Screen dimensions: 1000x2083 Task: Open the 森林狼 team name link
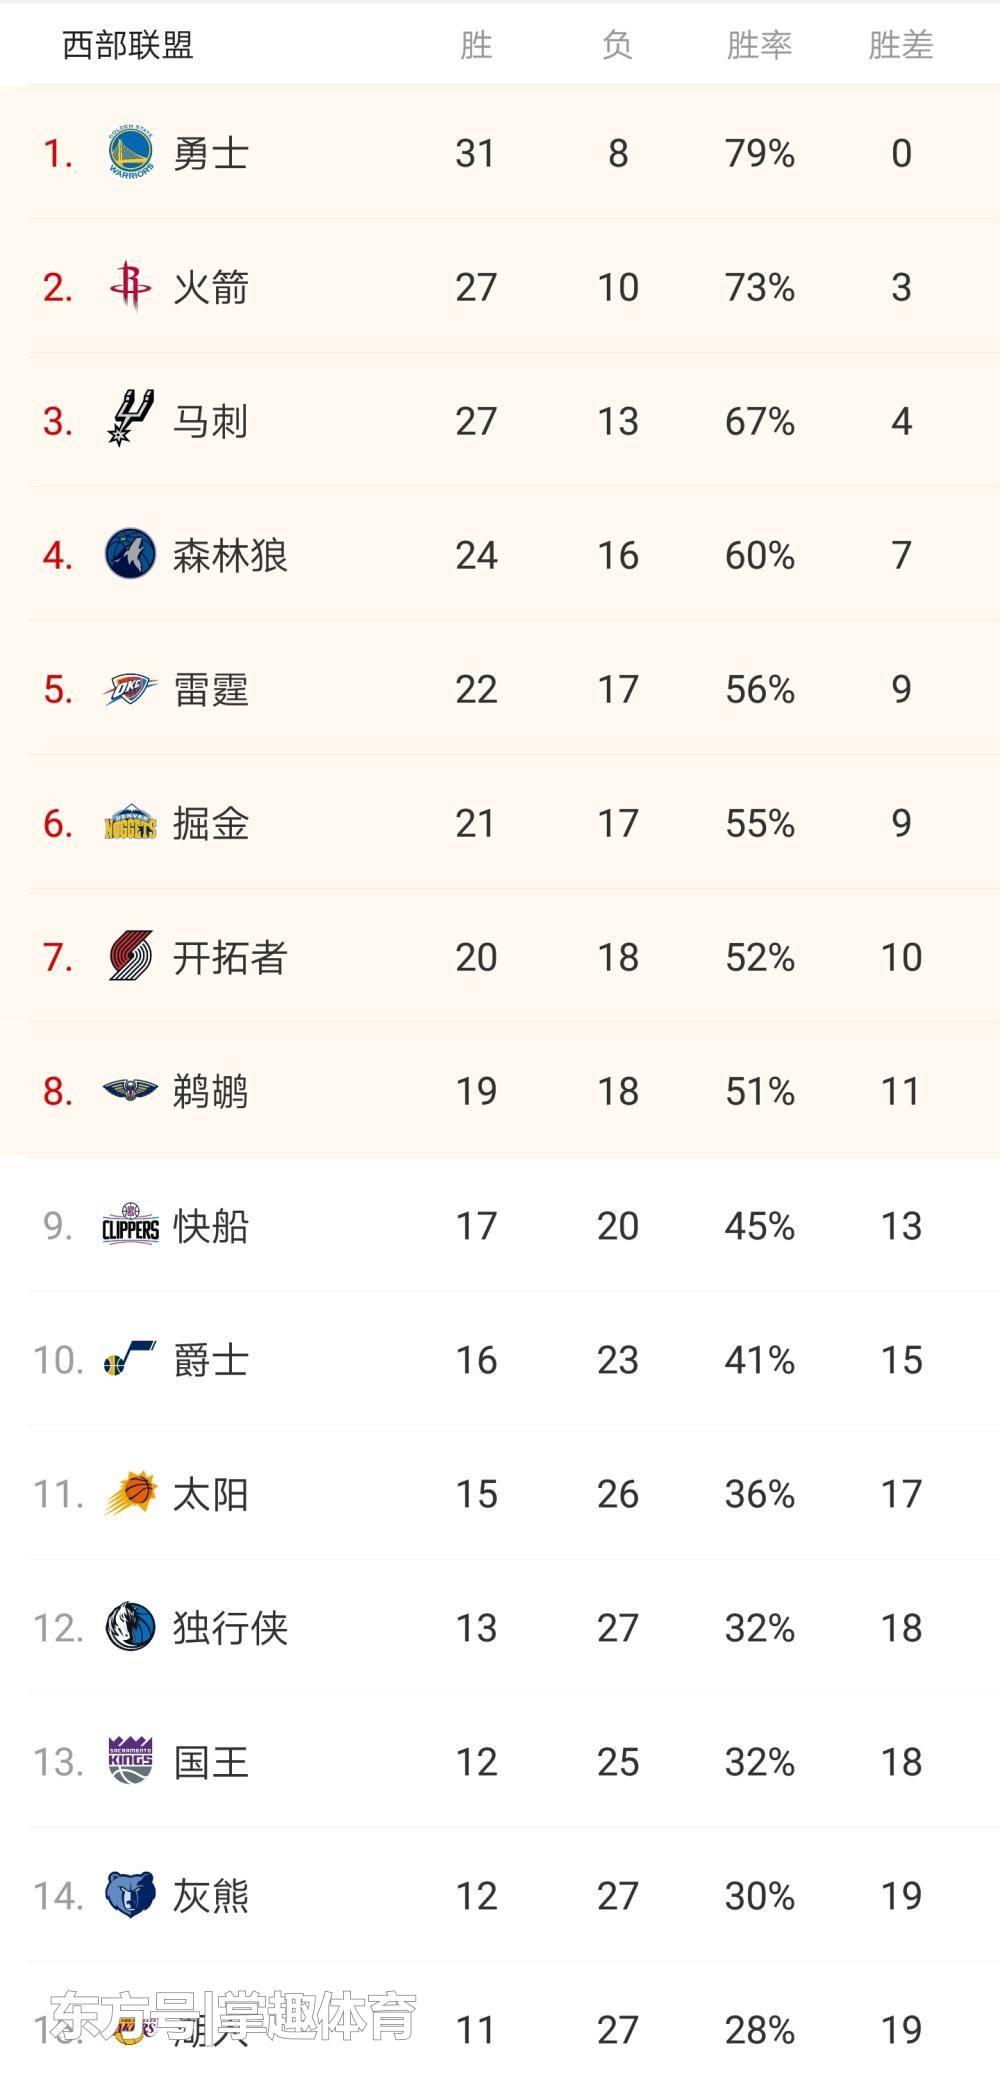(x=230, y=555)
